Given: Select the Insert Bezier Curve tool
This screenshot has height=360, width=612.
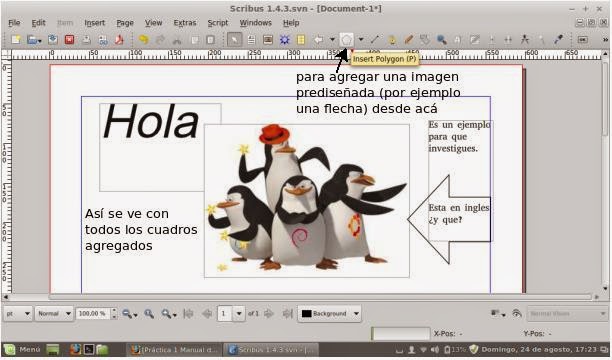Looking at the screenshot, I should [x=392, y=39].
